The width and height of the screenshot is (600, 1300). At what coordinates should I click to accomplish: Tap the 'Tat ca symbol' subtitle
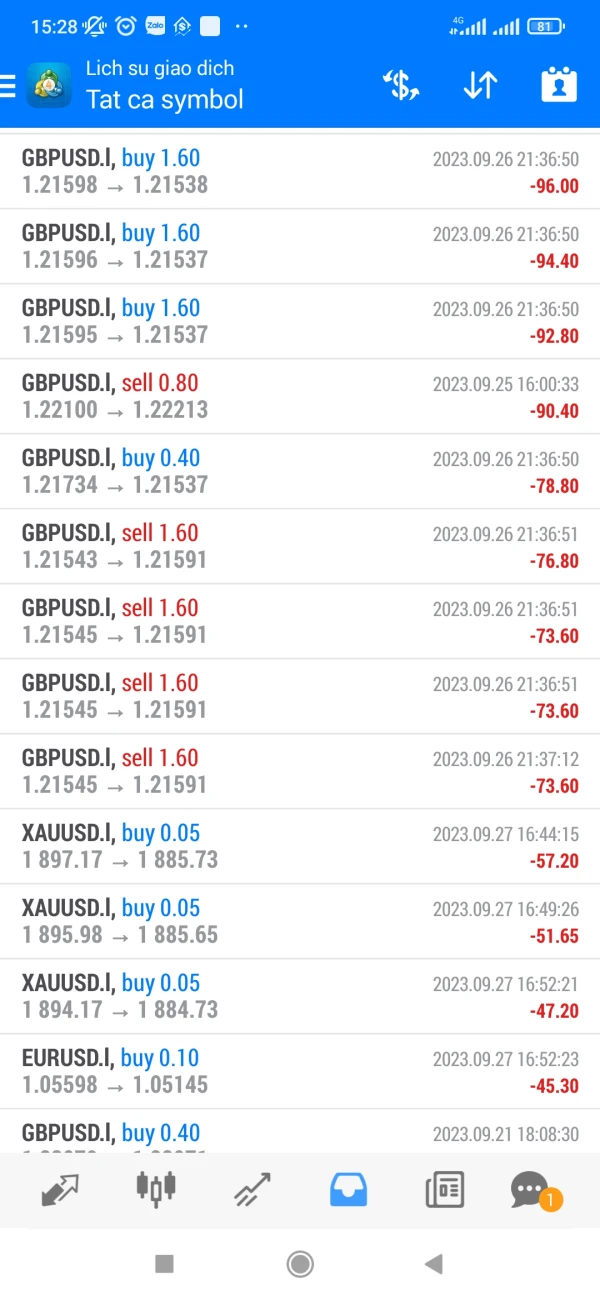[x=165, y=100]
